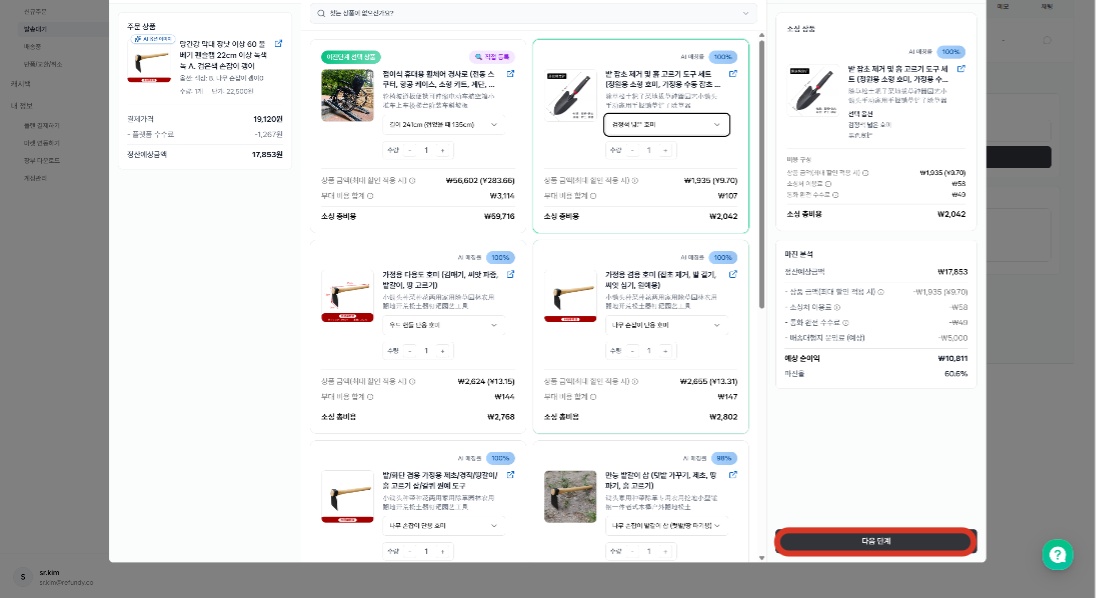Select the highlighted item in the left sidebar menu
This screenshot has height=598, width=1116.
(x=35, y=29)
